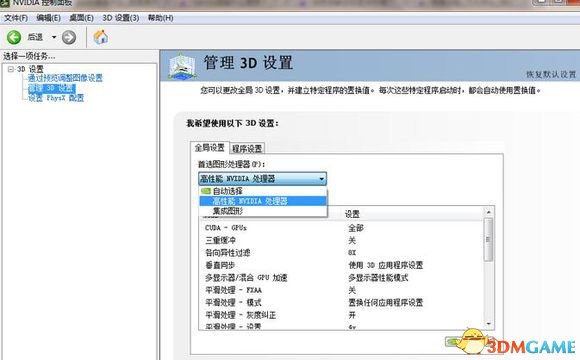Select 通过预览调整图像设置 in the task tree
This screenshot has width=580, height=360.
click(x=65, y=78)
